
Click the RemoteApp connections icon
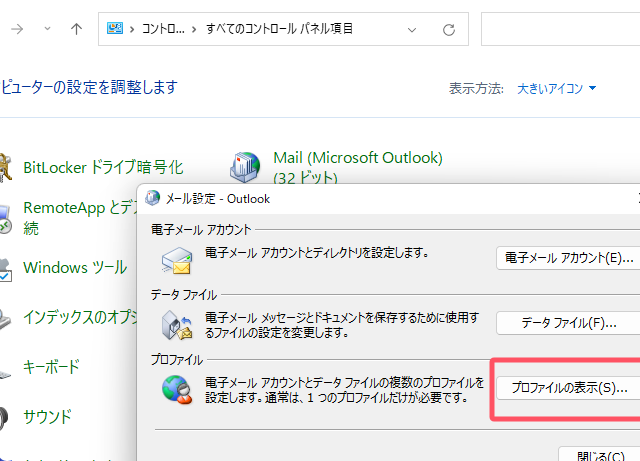(x=5, y=218)
